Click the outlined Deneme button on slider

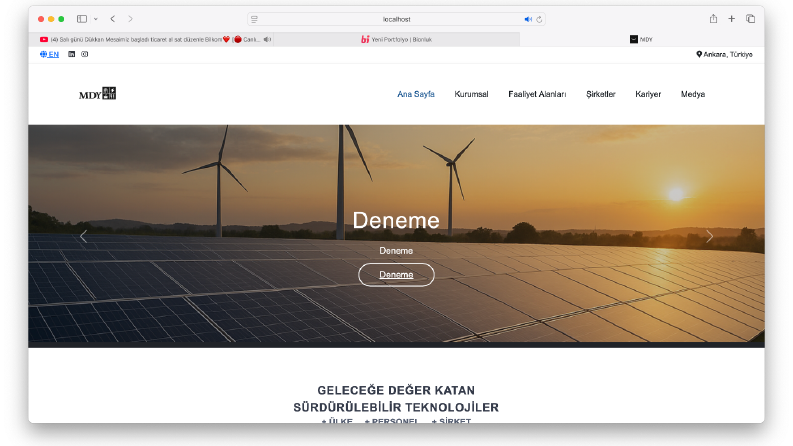[x=396, y=275]
